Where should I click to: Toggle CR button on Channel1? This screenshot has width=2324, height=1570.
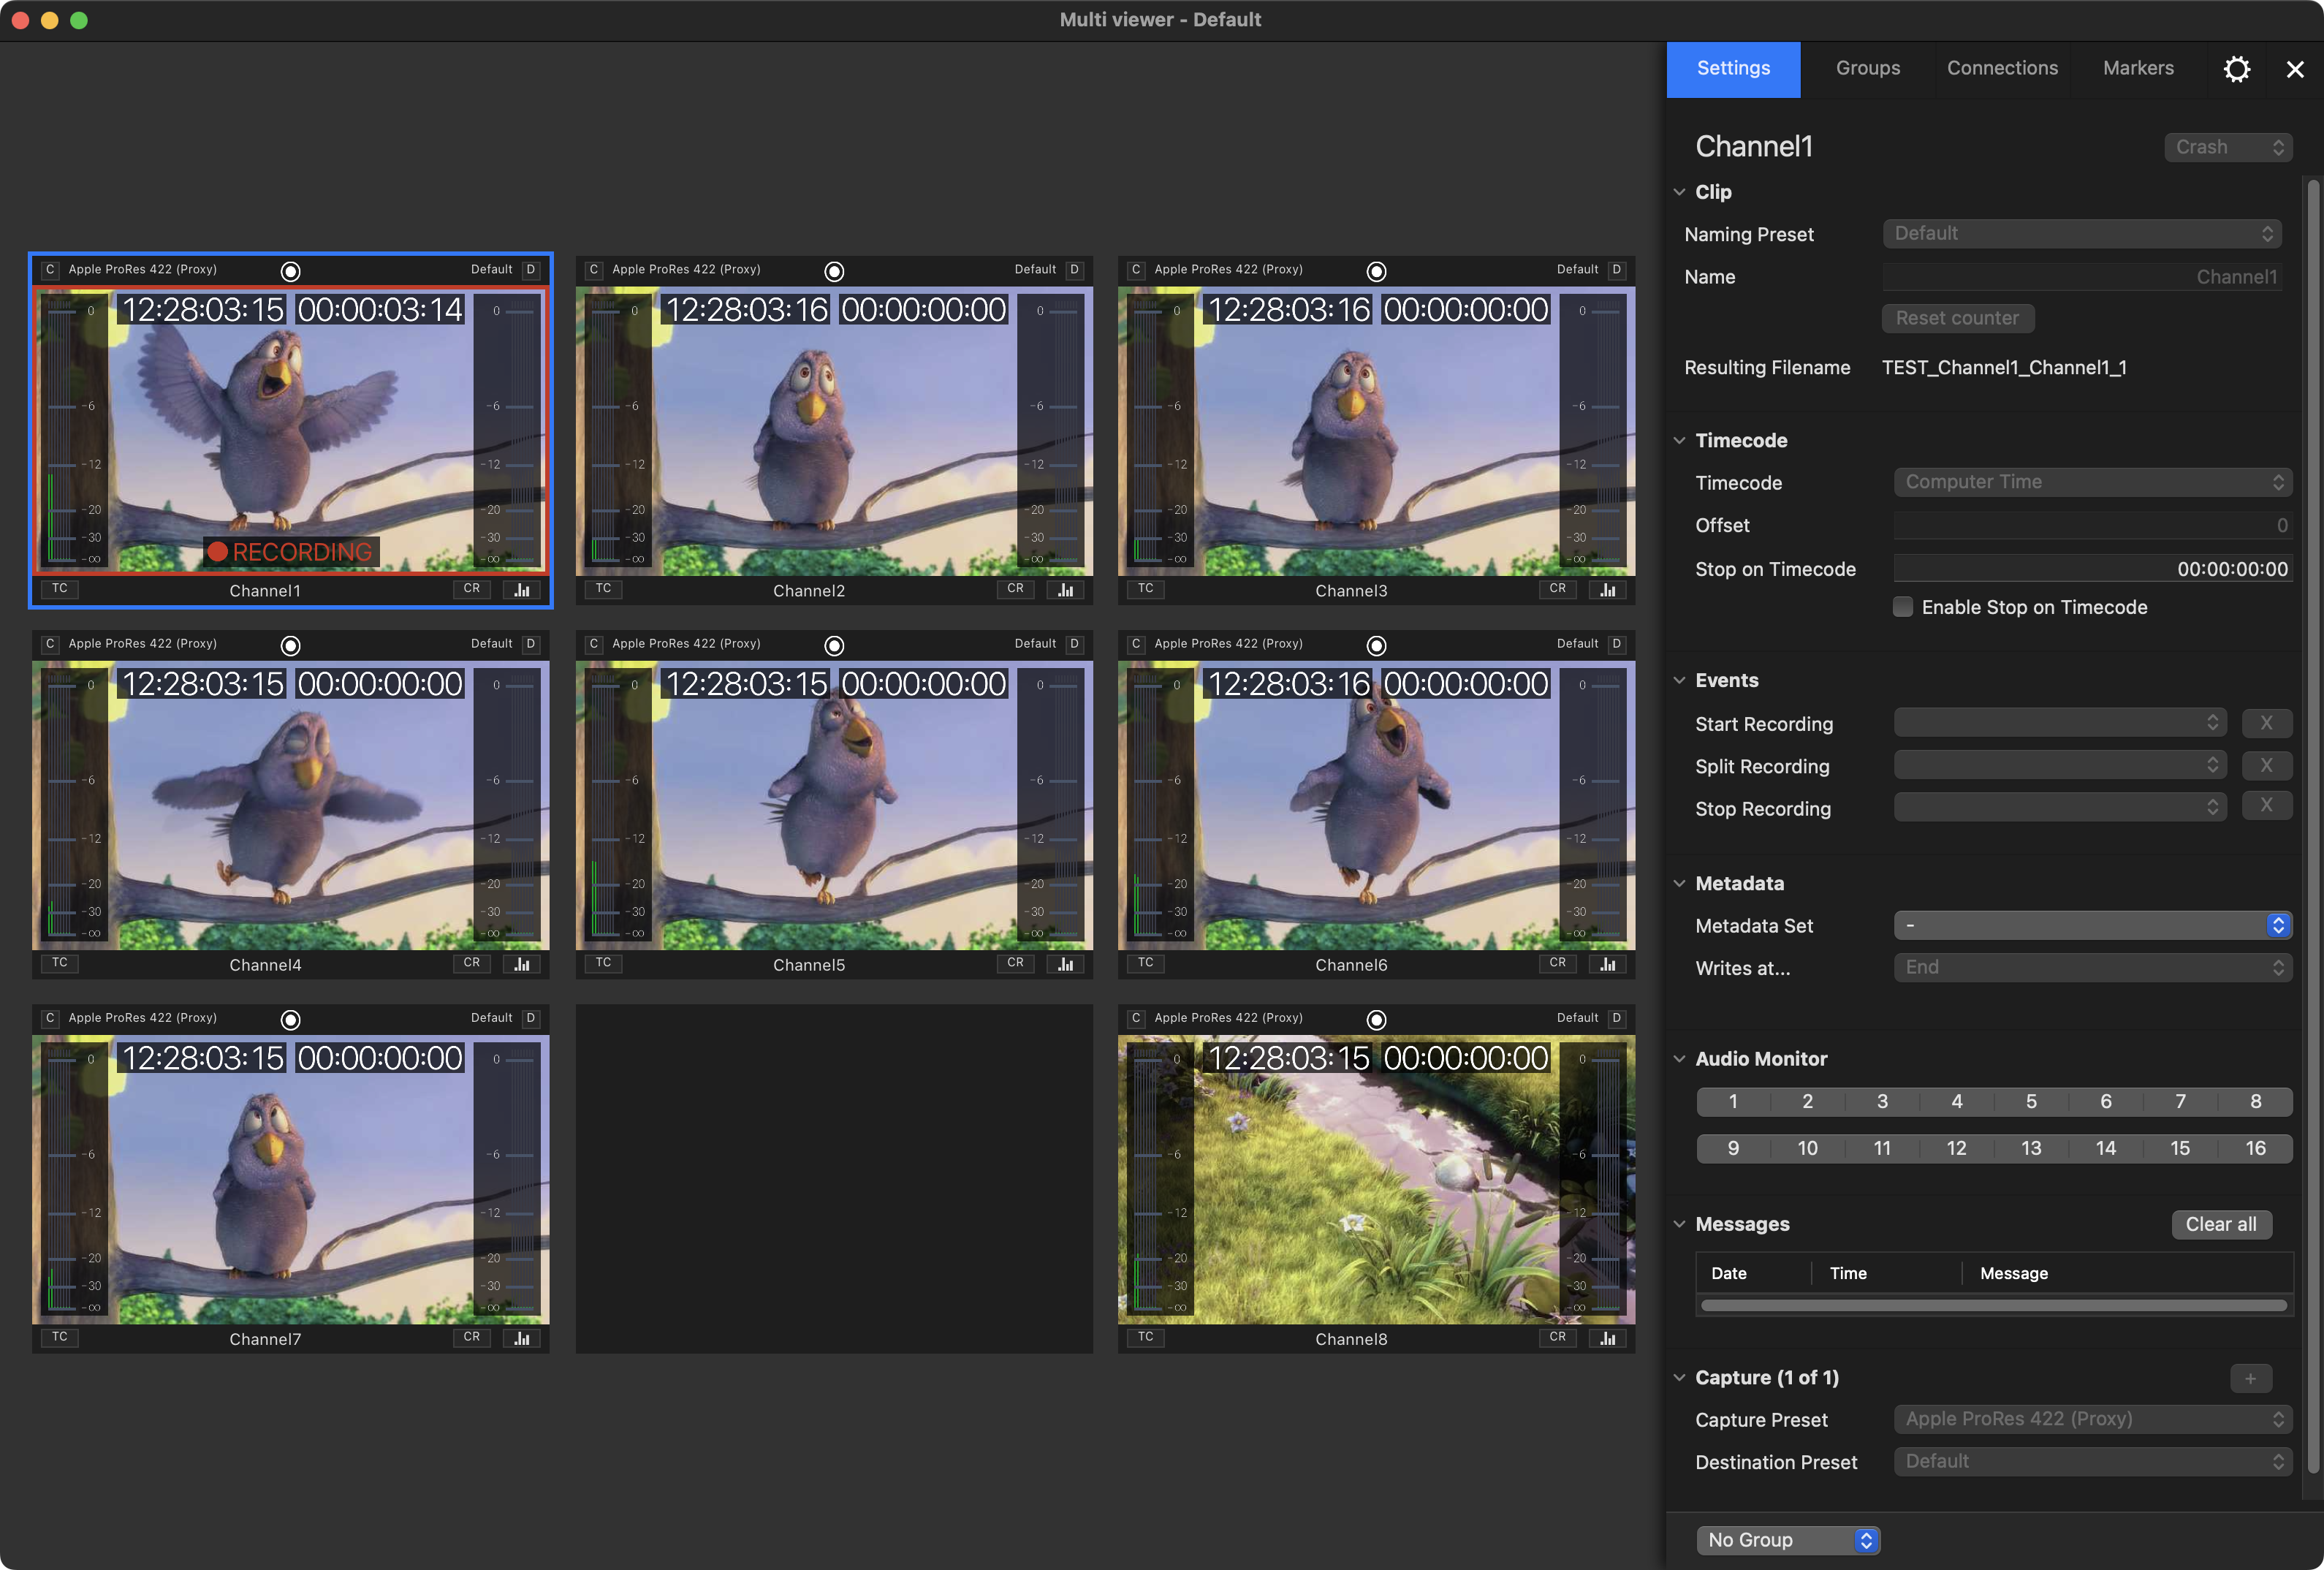pyautogui.click(x=472, y=588)
